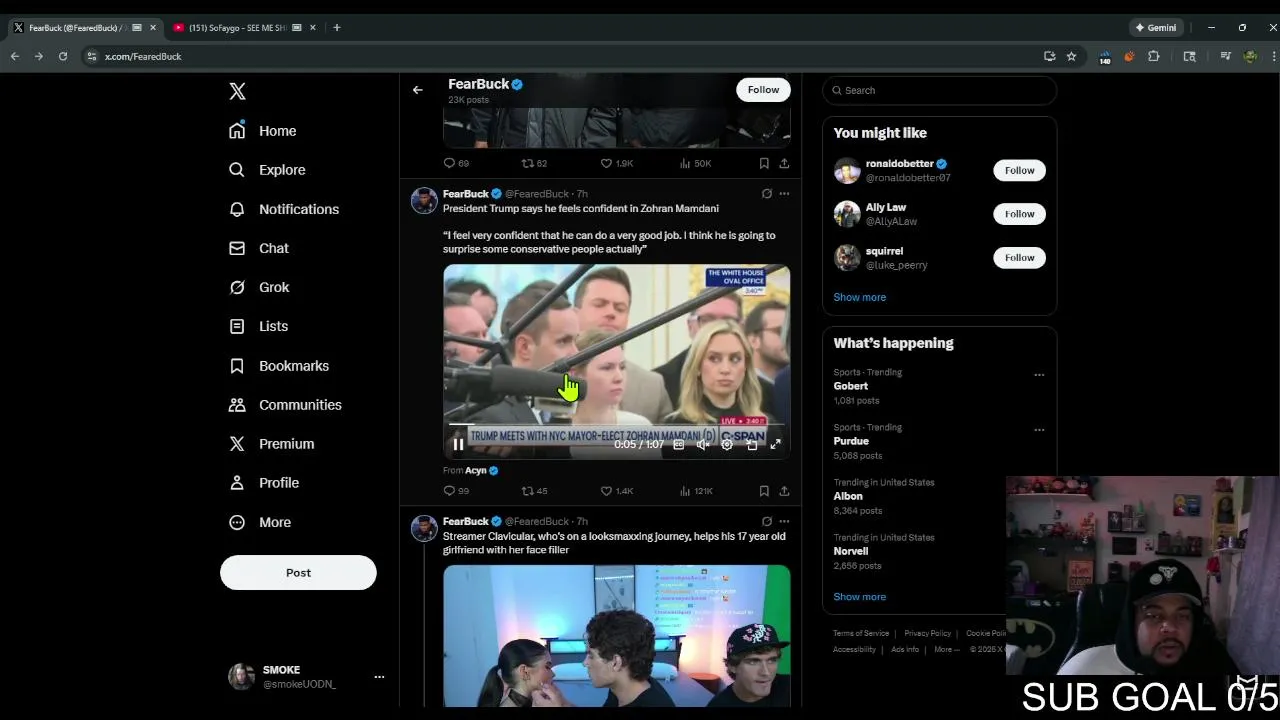
Task: Open Chat in sidebar
Action: click(x=259, y=248)
